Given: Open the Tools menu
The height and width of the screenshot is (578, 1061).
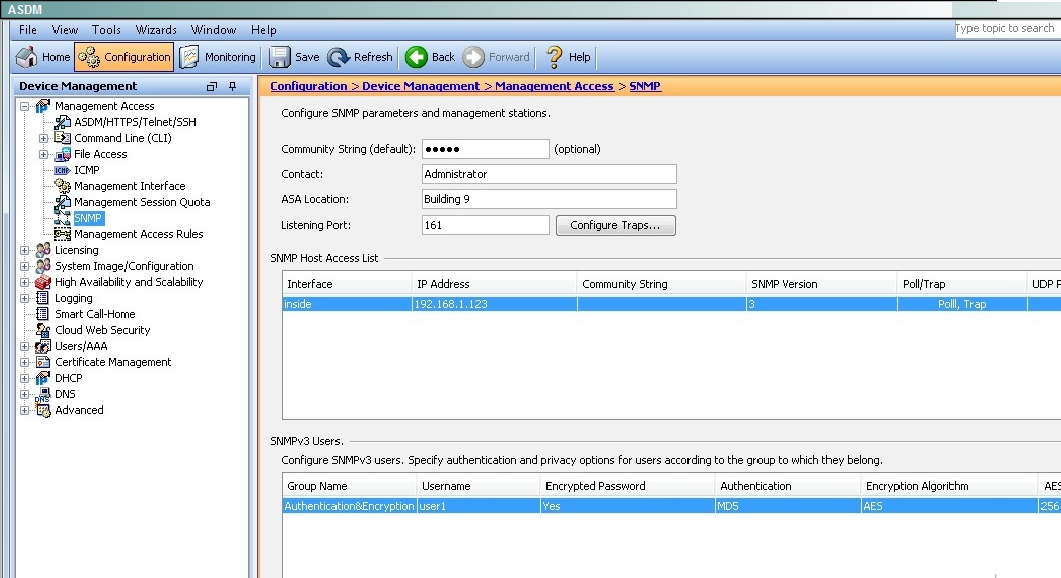Looking at the screenshot, I should (106, 30).
